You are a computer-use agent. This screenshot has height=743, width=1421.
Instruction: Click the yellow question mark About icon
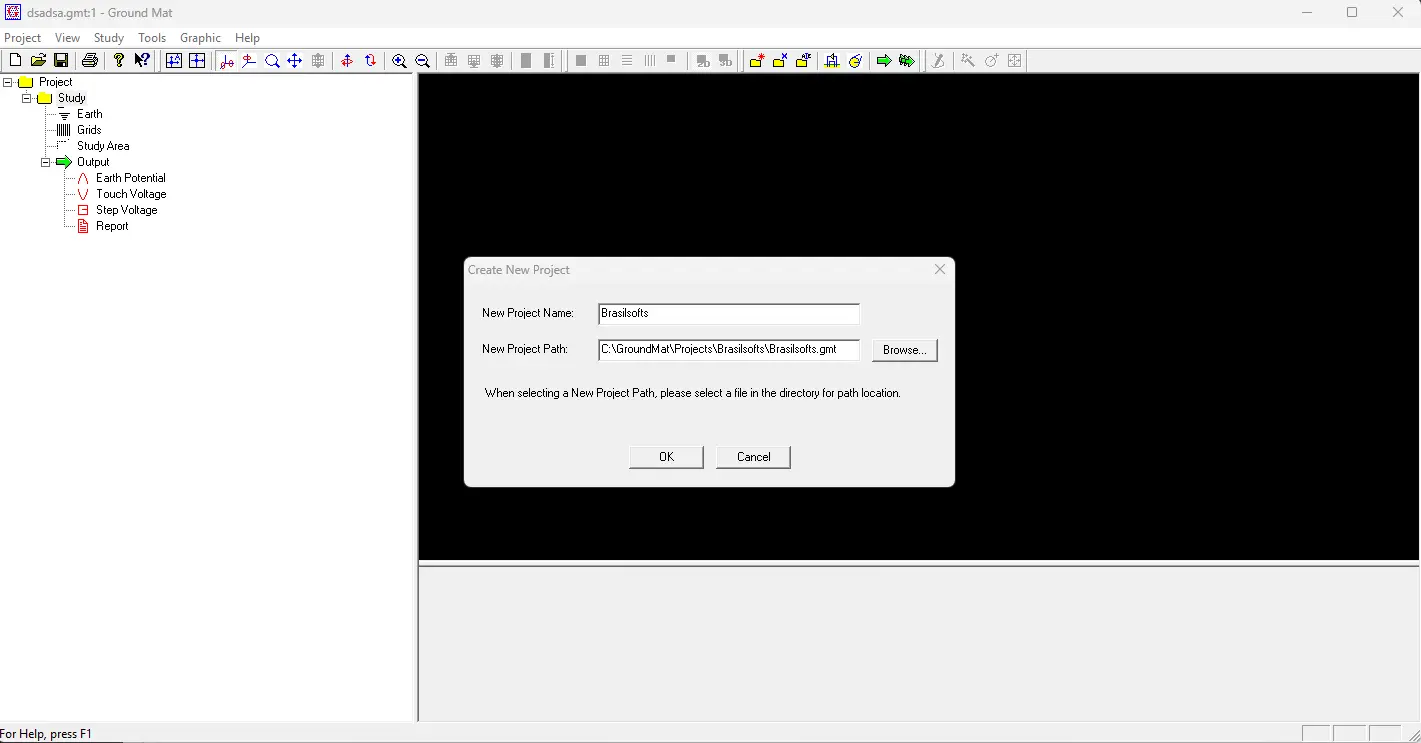(119, 61)
